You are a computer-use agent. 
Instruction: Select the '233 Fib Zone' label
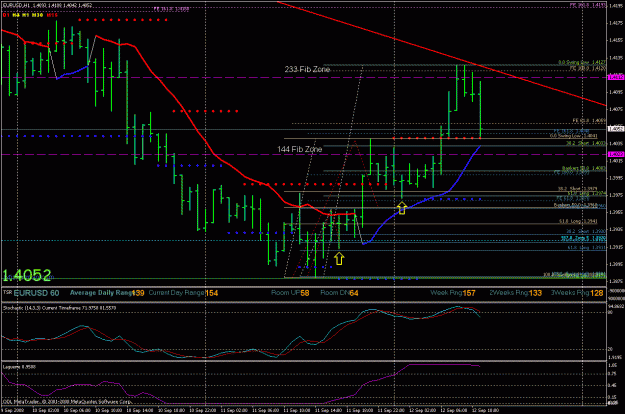coord(307,69)
